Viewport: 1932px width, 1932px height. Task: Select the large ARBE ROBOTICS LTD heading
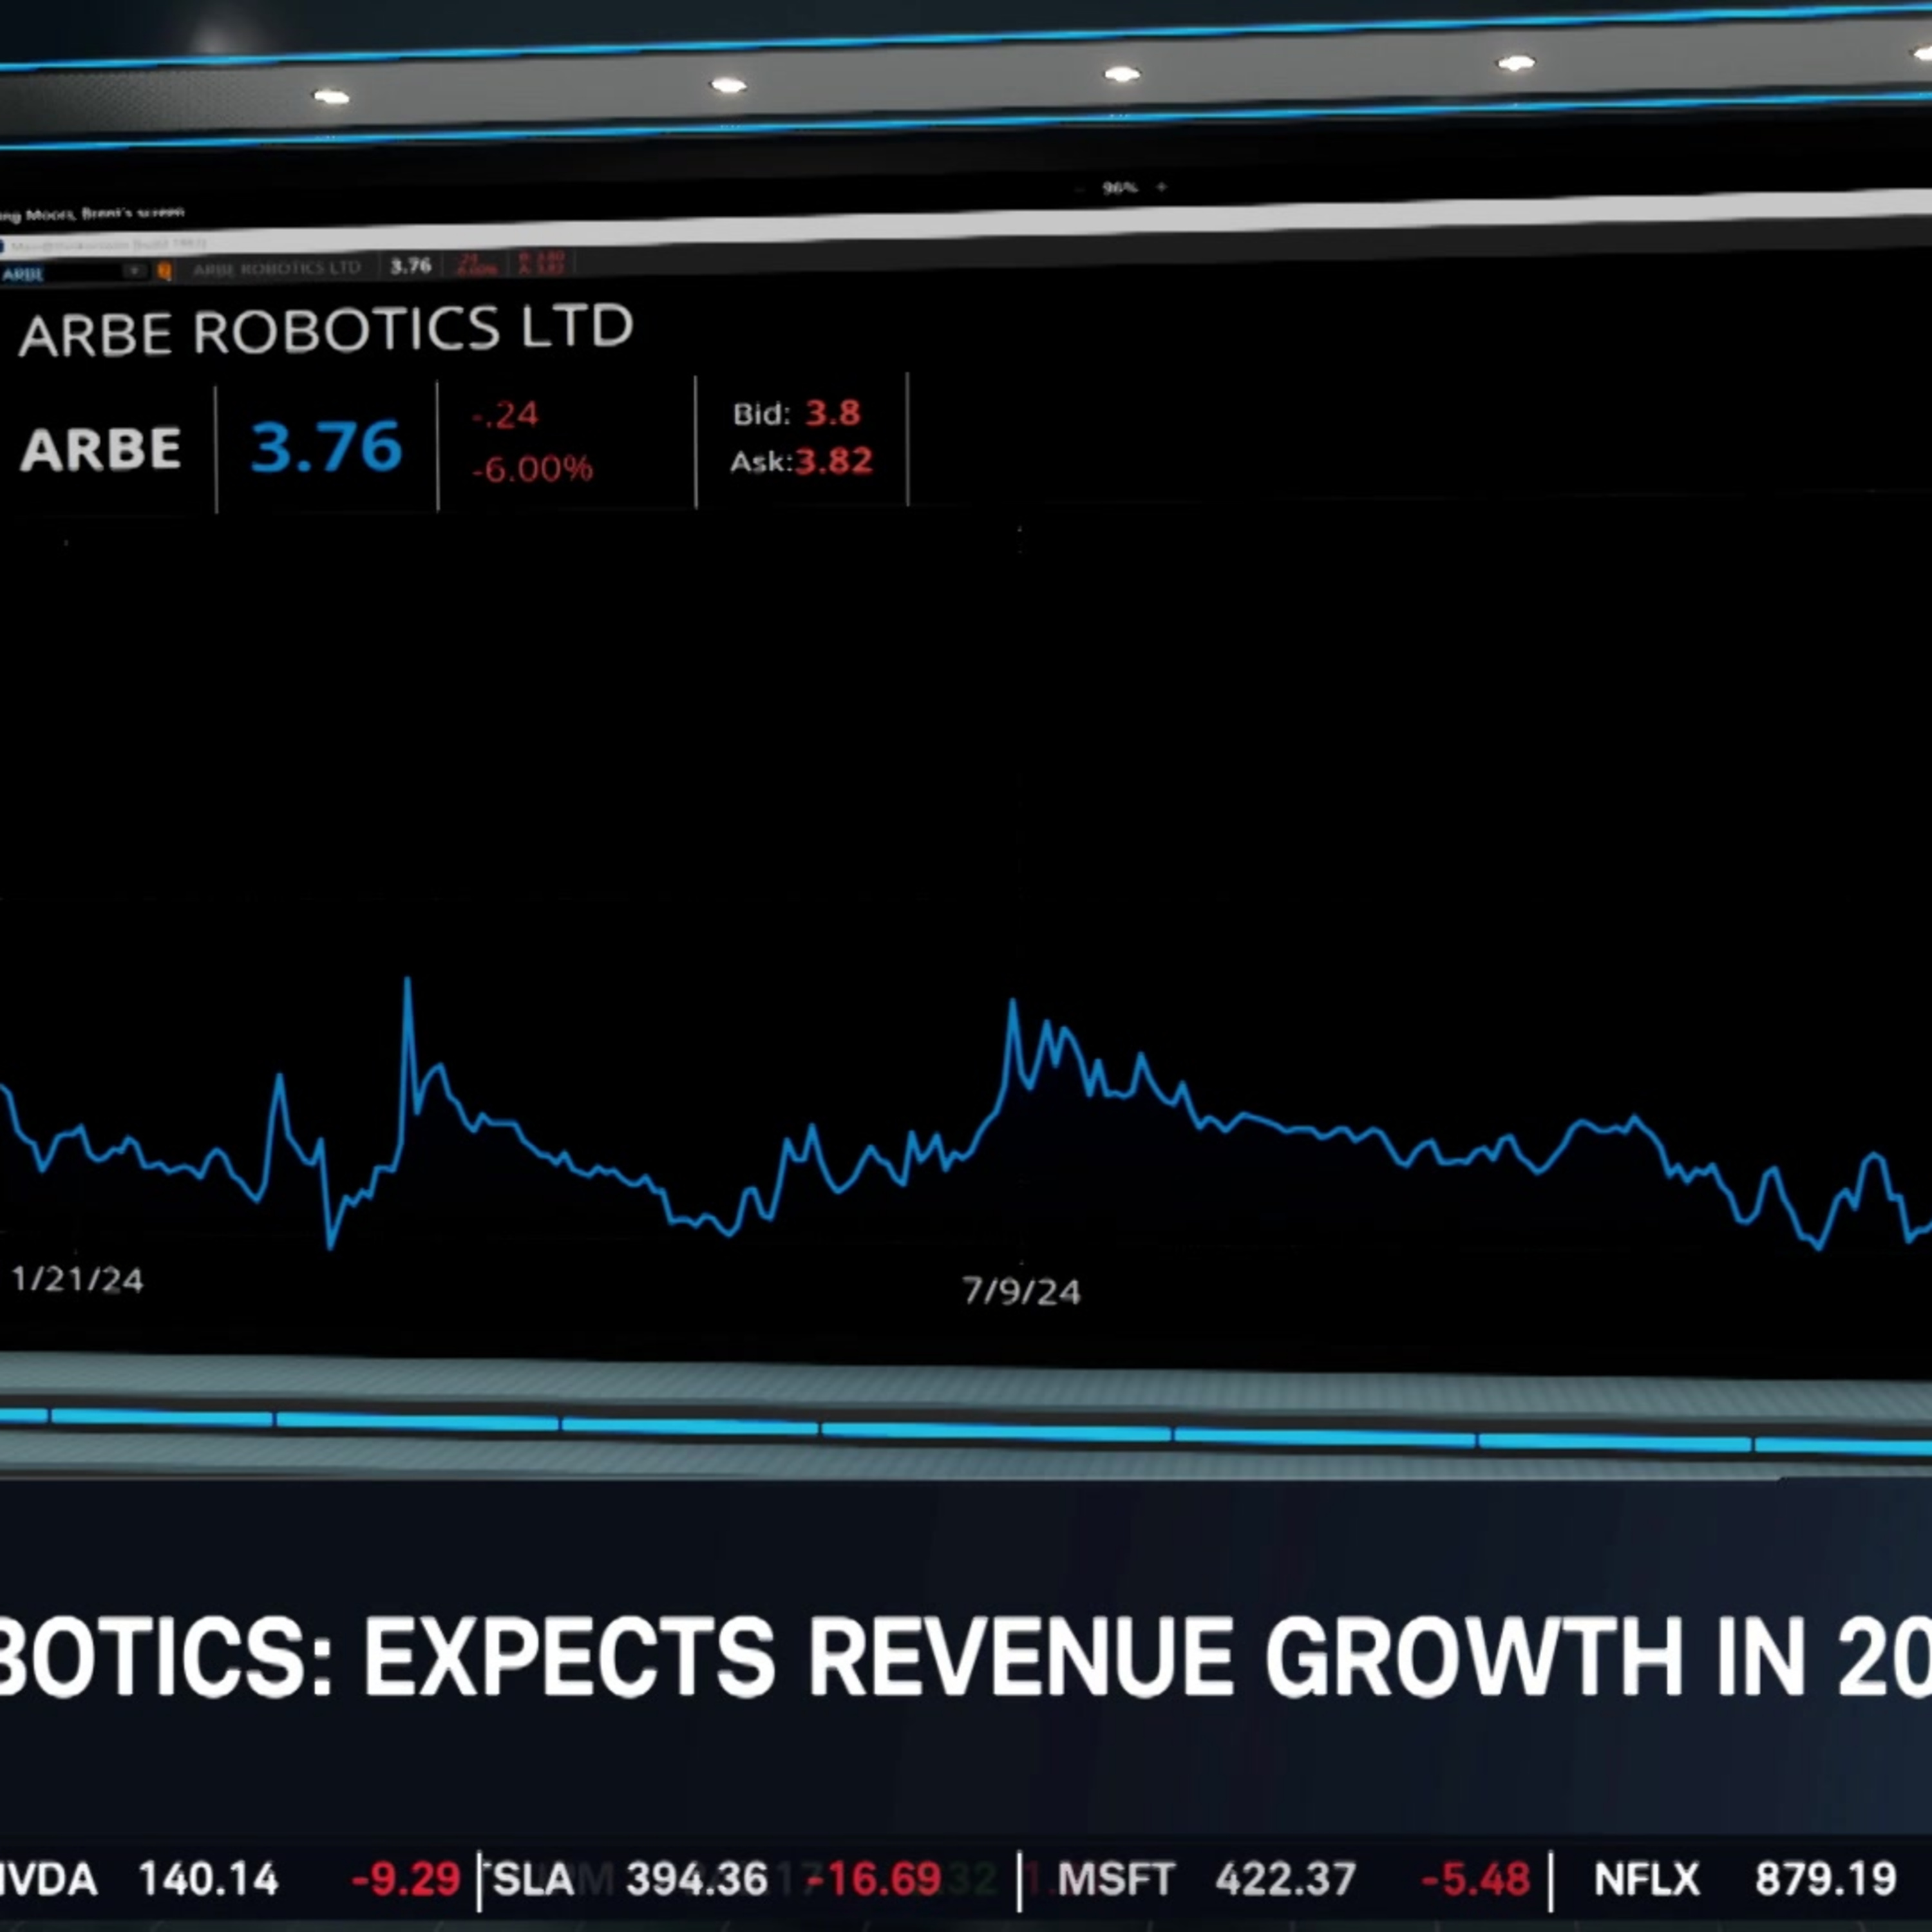coord(326,330)
